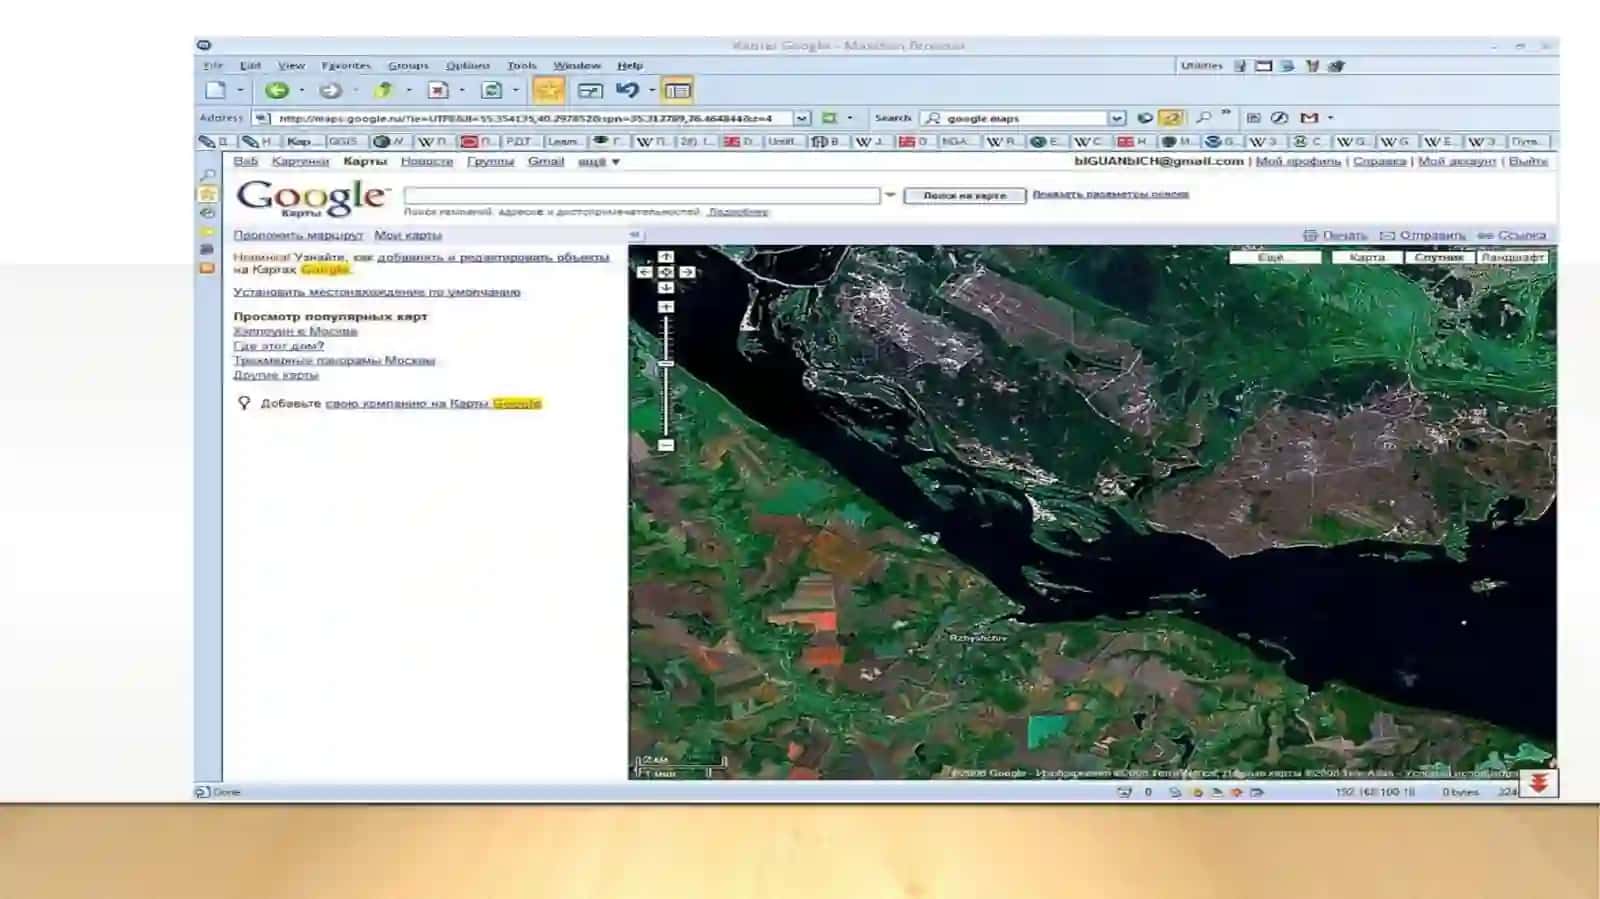Screen dimensions: 1600x899
Task: Click the highlighted yellow icon right of the search box
Action: [x=1171, y=118]
